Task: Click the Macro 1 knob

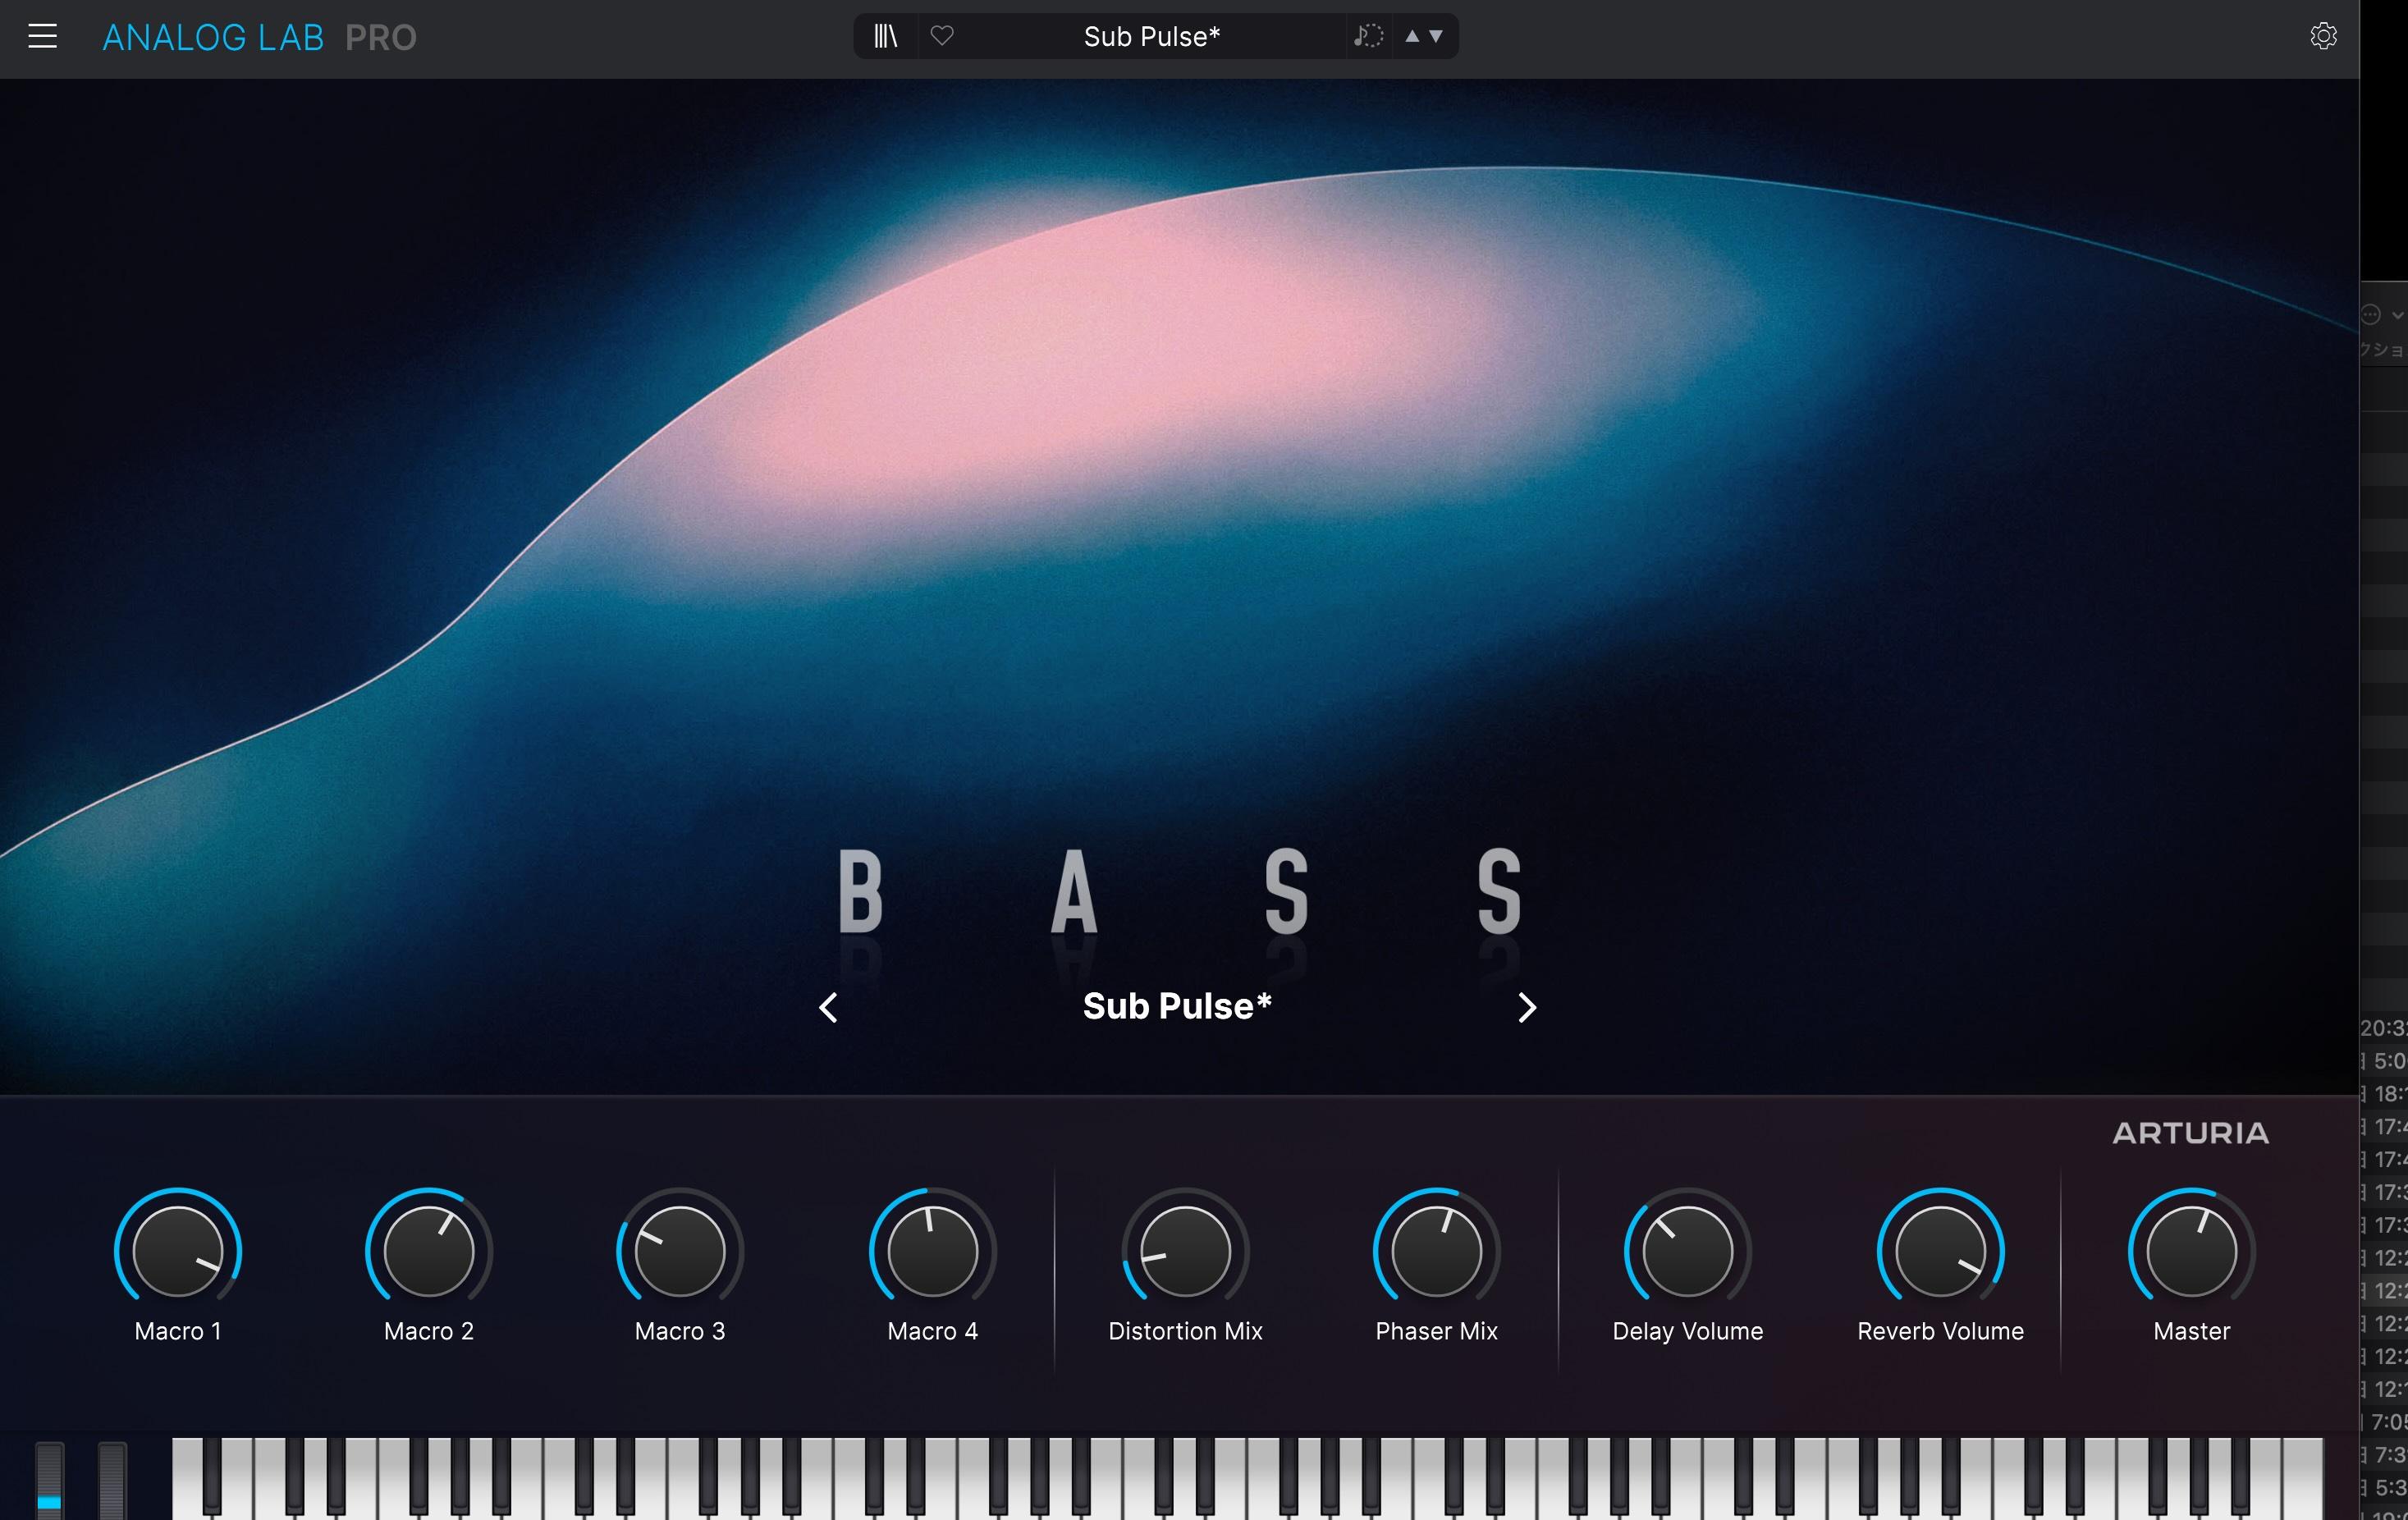Action: click(x=178, y=1250)
